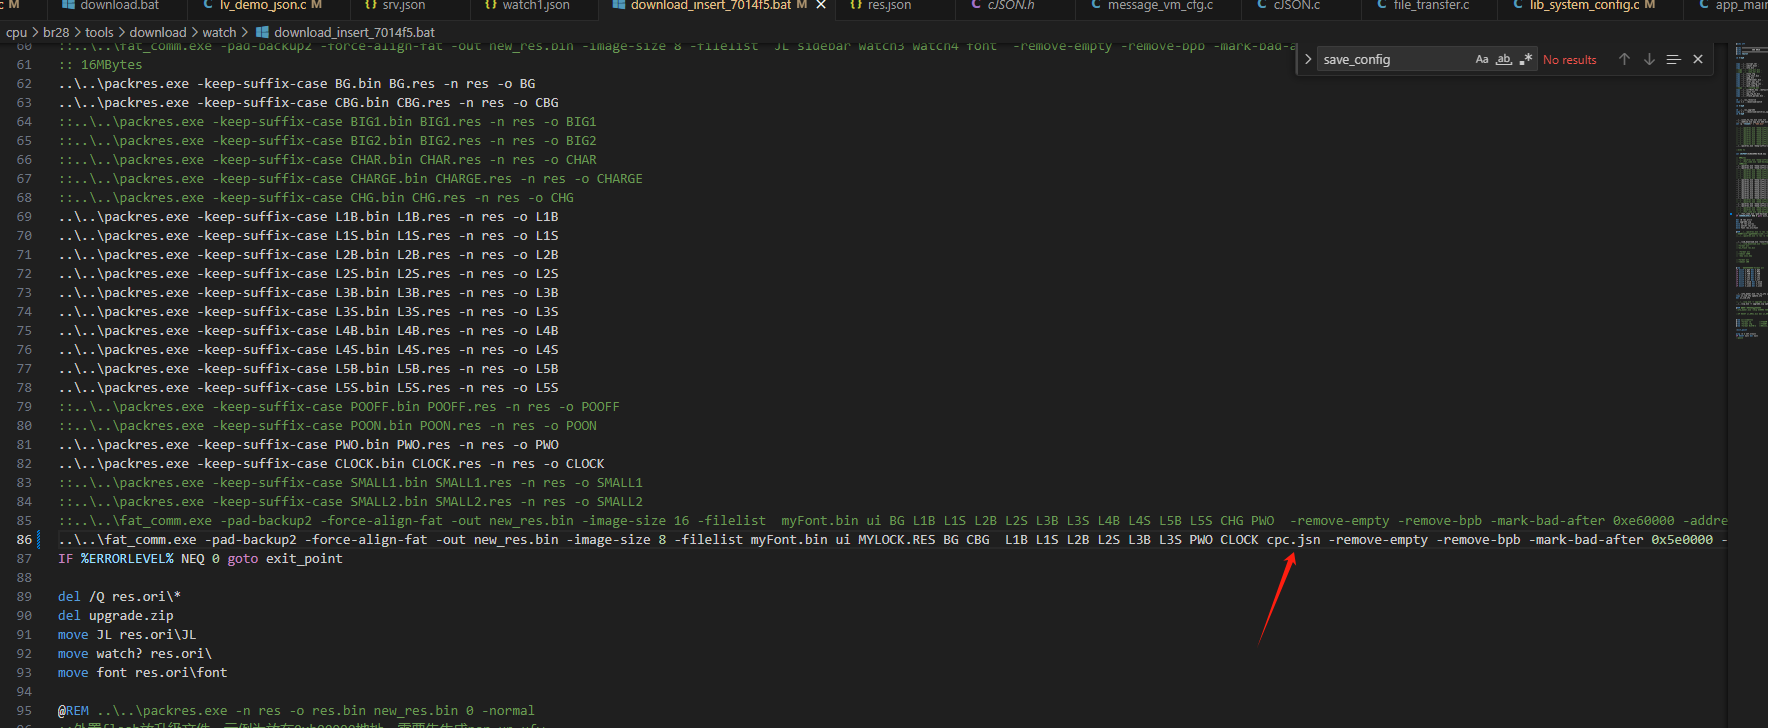Viewport: 1768px width, 728px height.
Task: Switch to the lv_demo_json.c tab
Action: [263, 6]
